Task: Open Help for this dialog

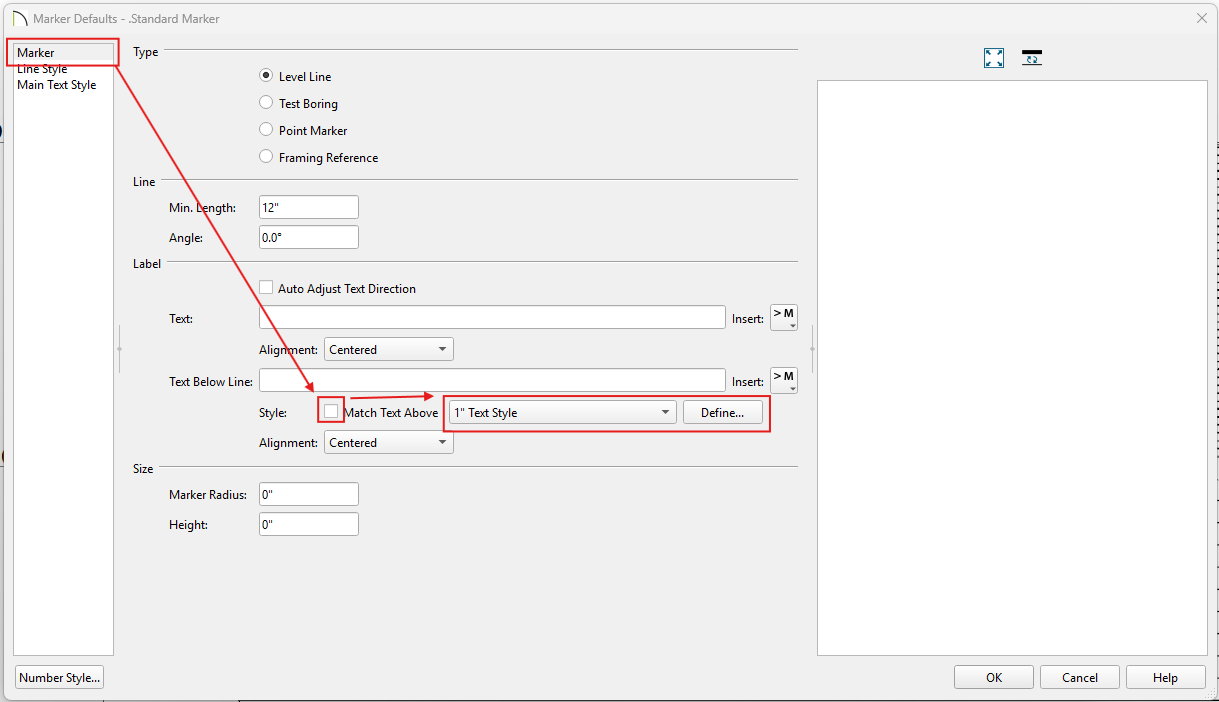Action: pos(1165,677)
